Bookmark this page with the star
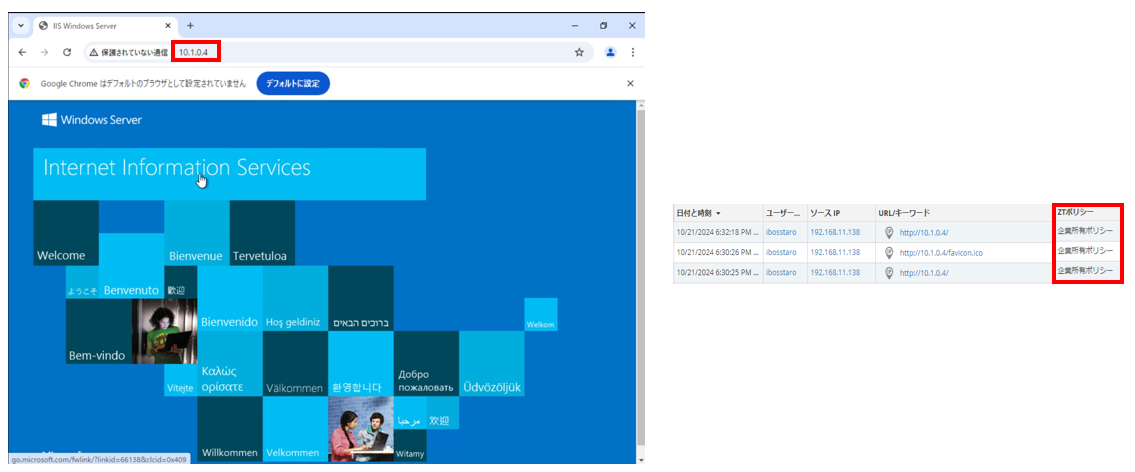The width and height of the screenshot is (1135, 472). point(579,52)
